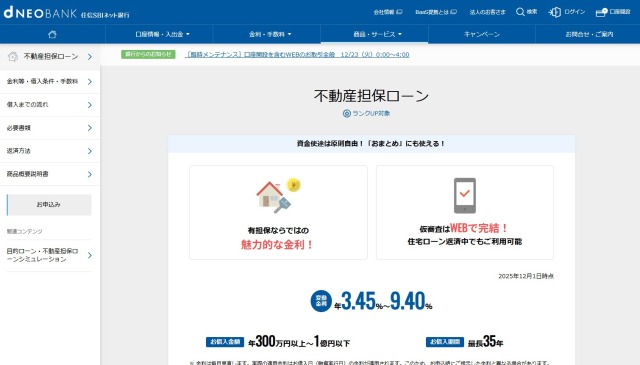Open the お問合せ・ご案内 tab
The width and height of the screenshot is (640, 365).
pyautogui.click(x=589, y=34)
